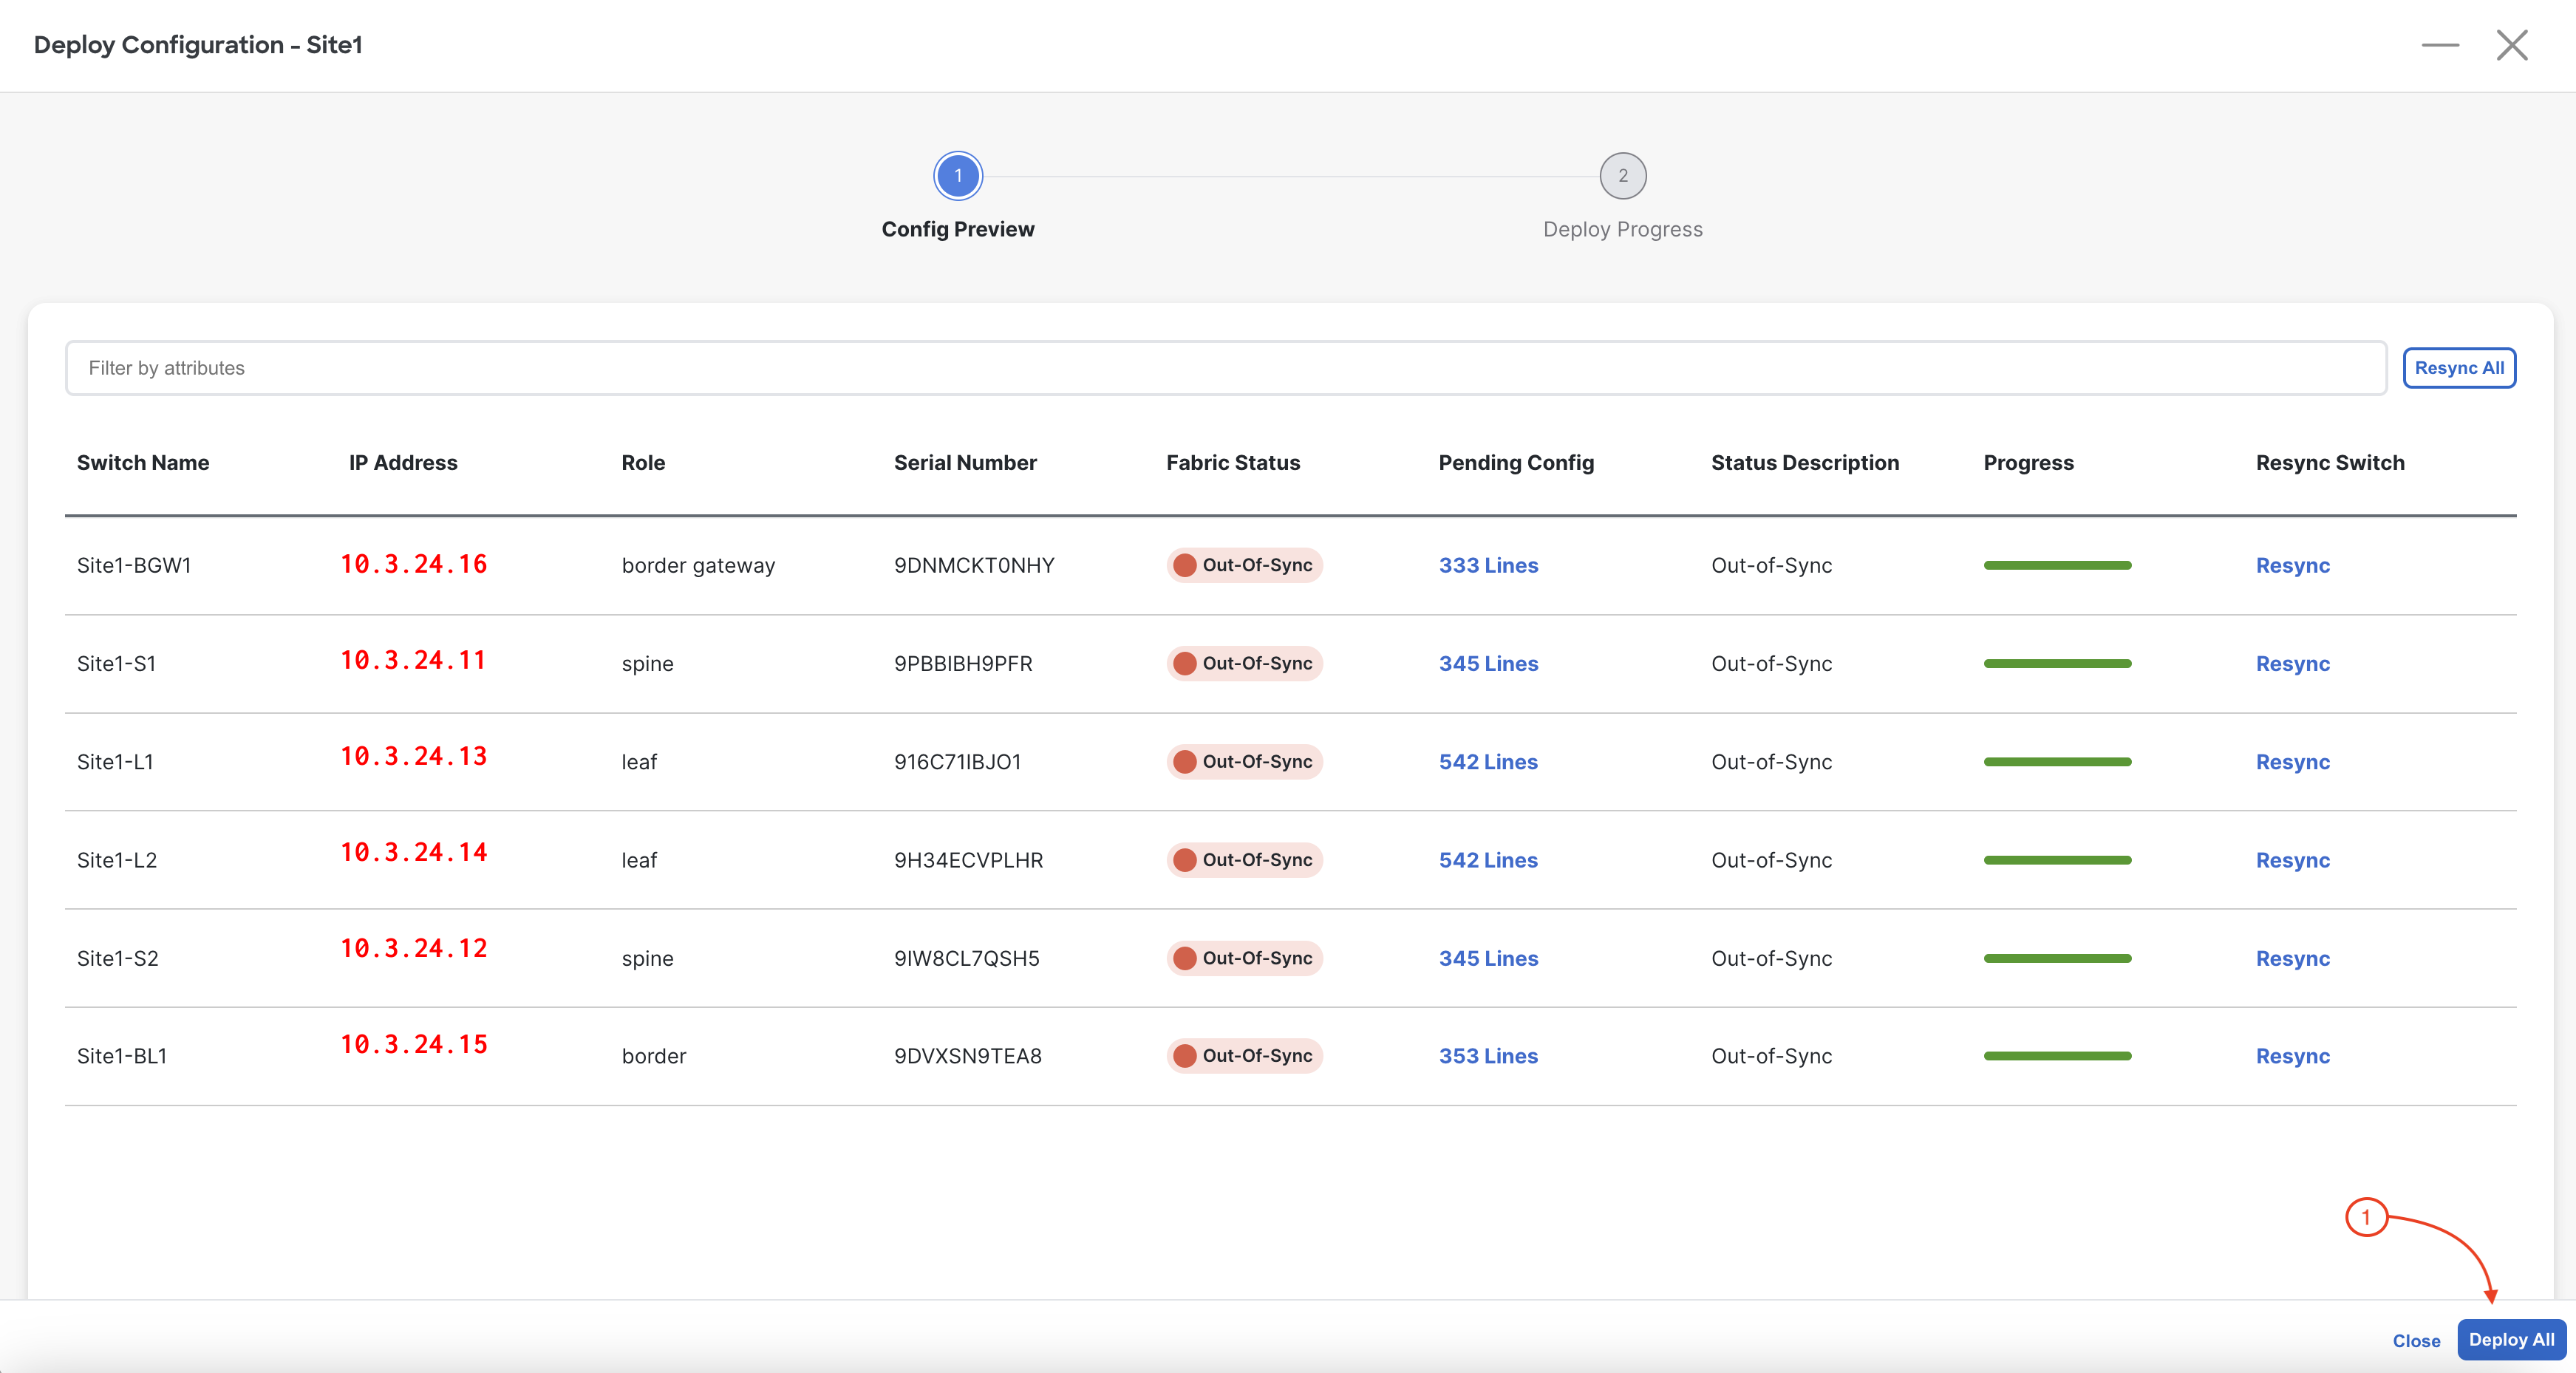Click the Deploy All button

click(x=2510, y=1340)
